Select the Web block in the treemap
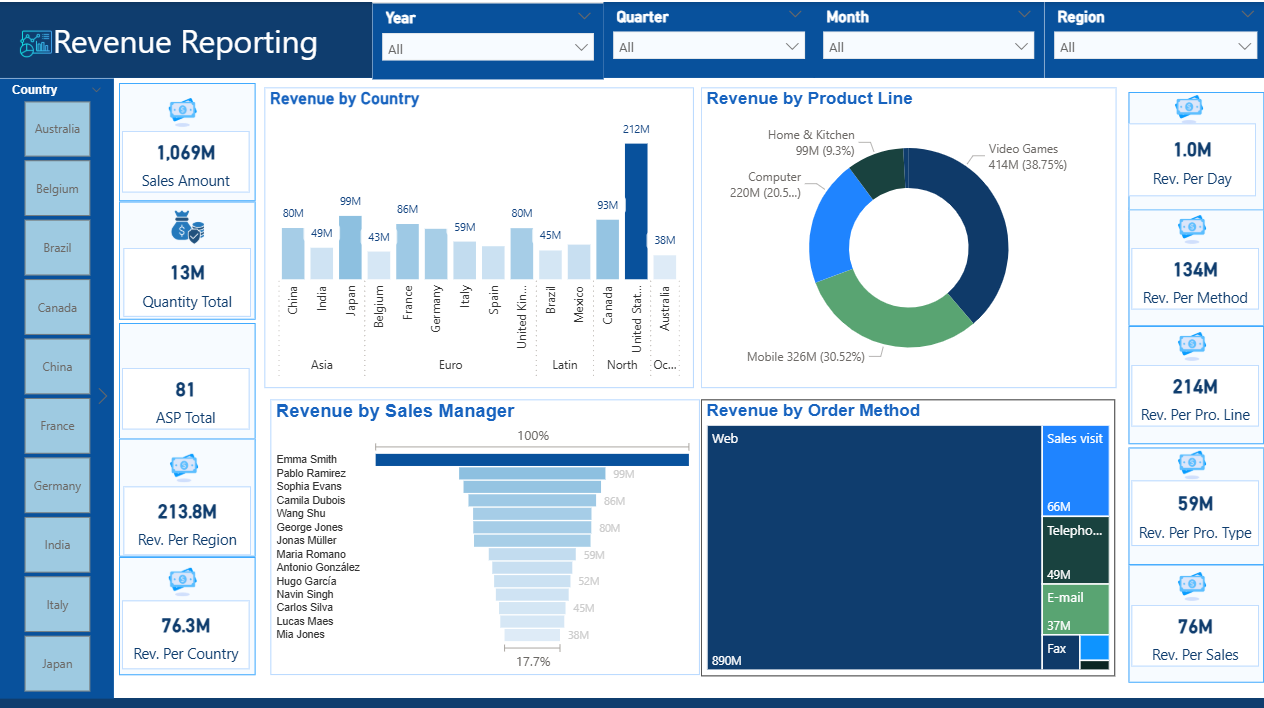This screenshot has width=1264, height=708. (873, 548)
